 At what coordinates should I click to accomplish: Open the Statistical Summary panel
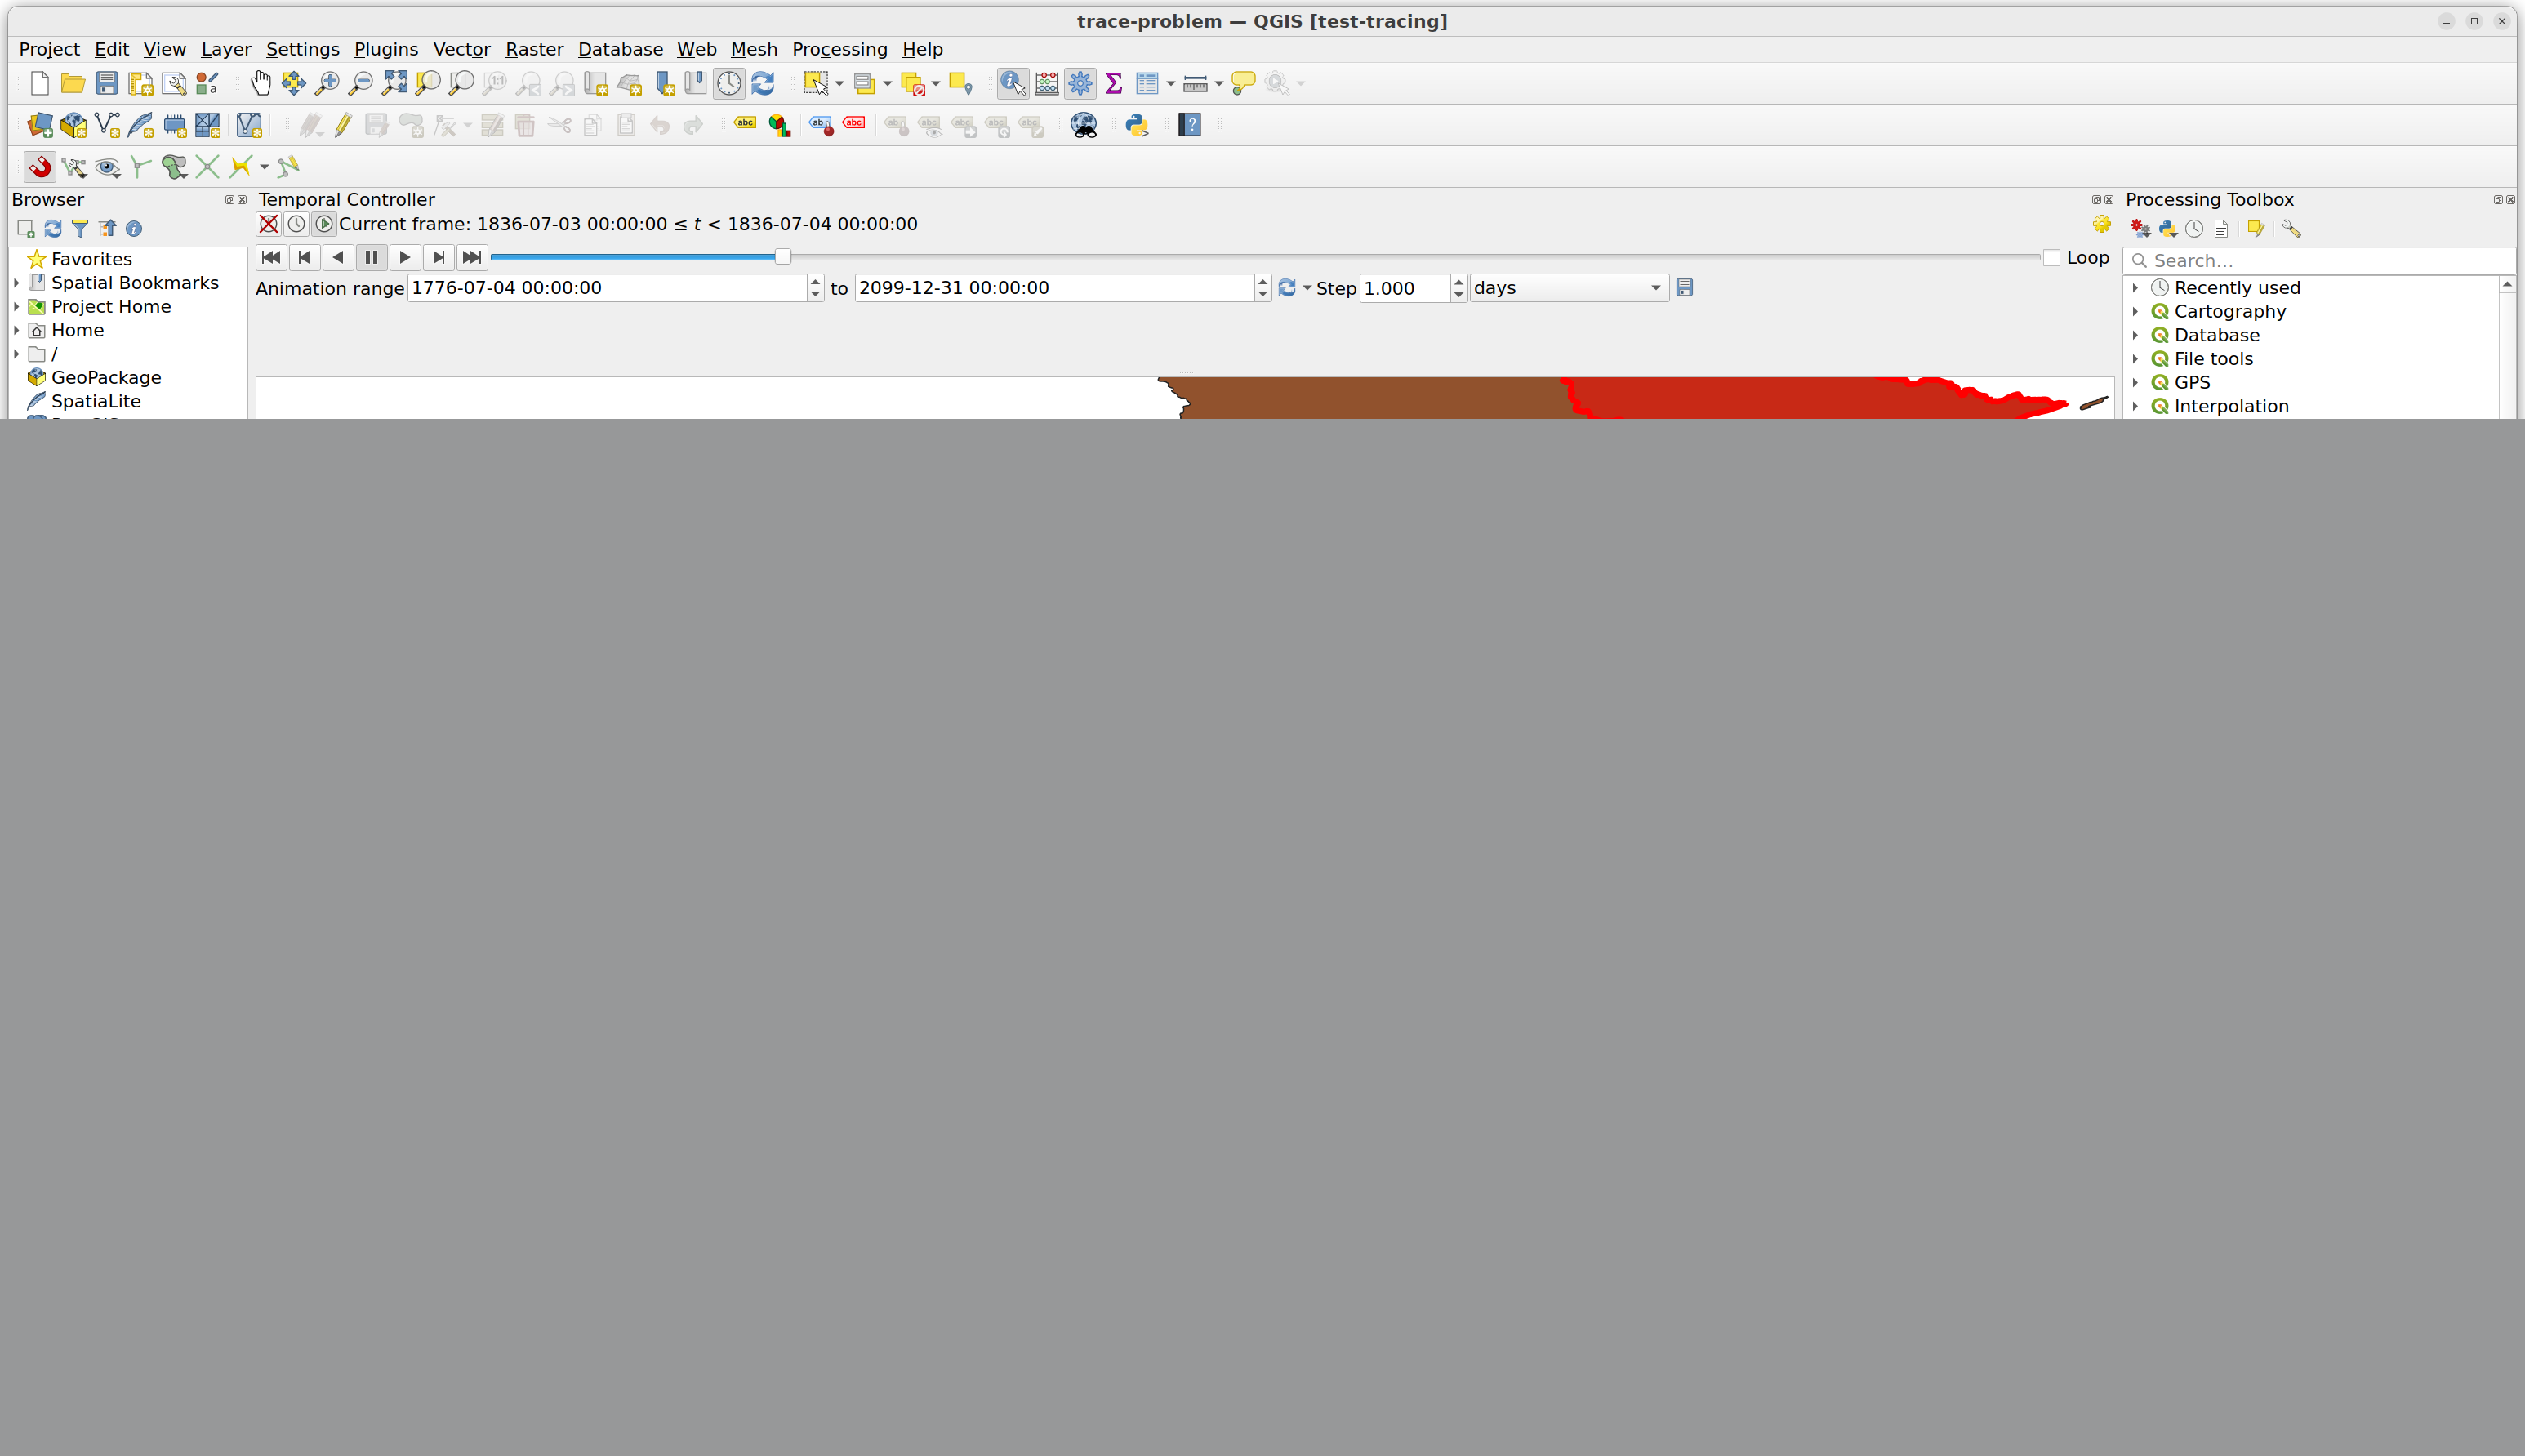pos(1114,84)
